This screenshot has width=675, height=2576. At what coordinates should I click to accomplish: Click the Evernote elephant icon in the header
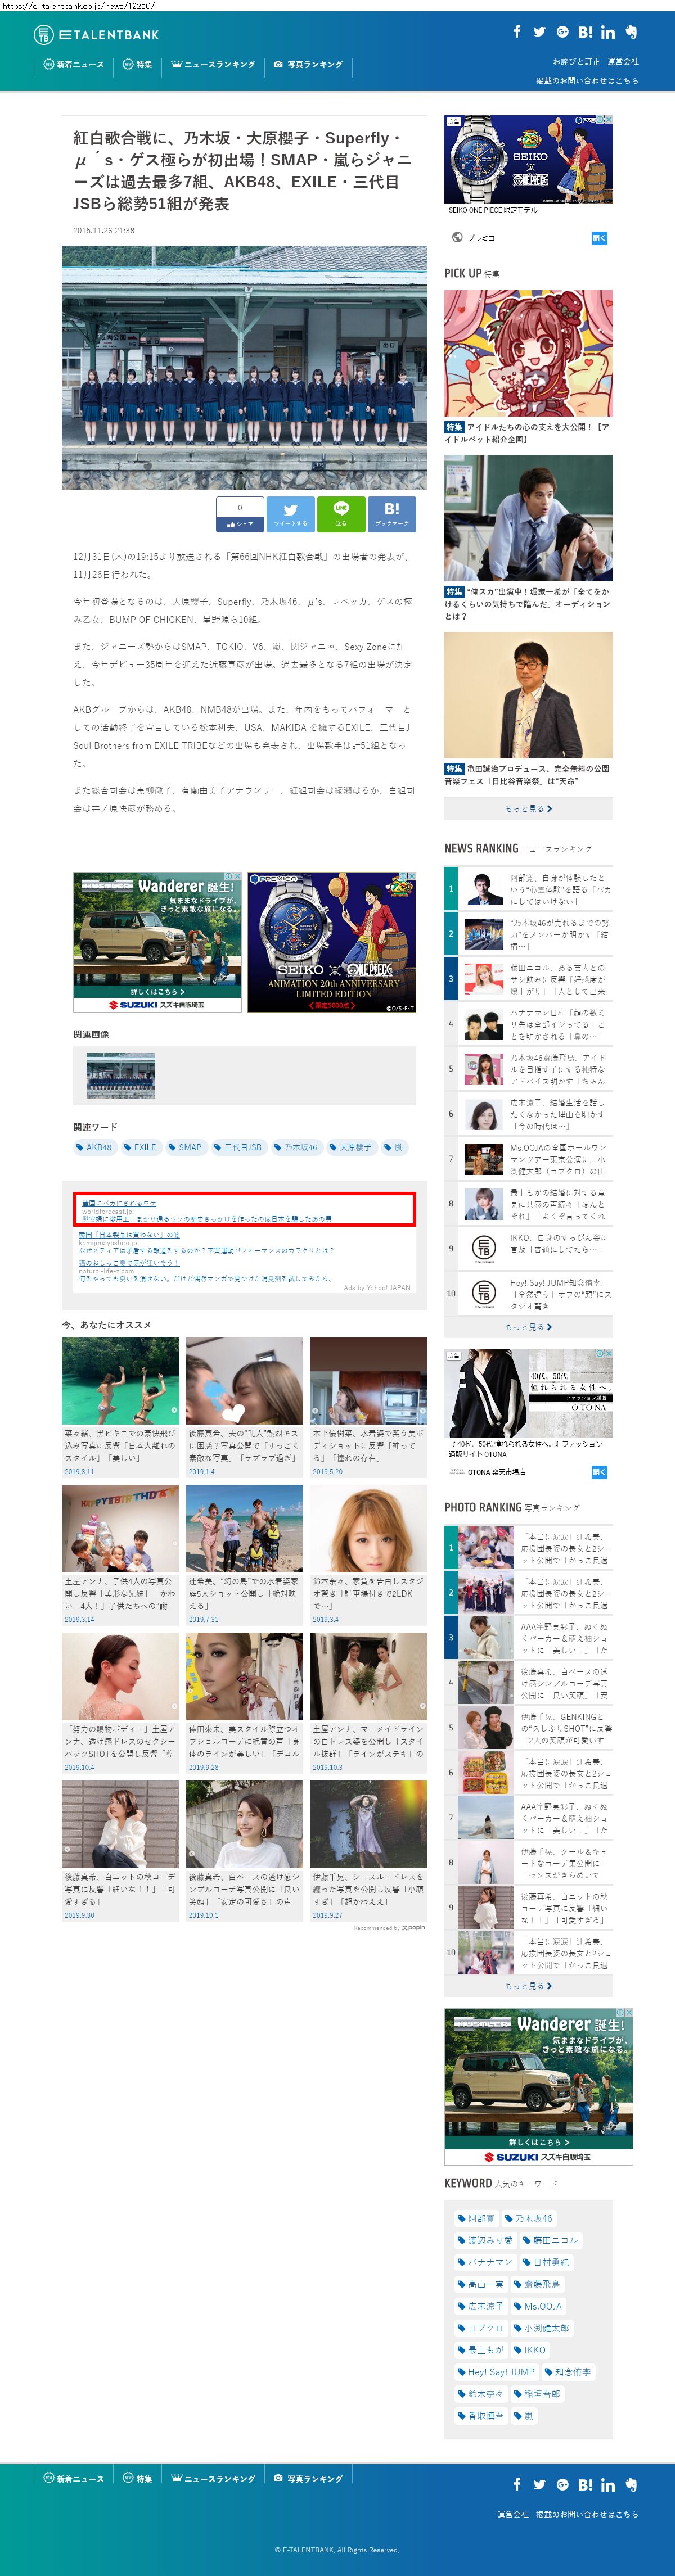(631, 32)
